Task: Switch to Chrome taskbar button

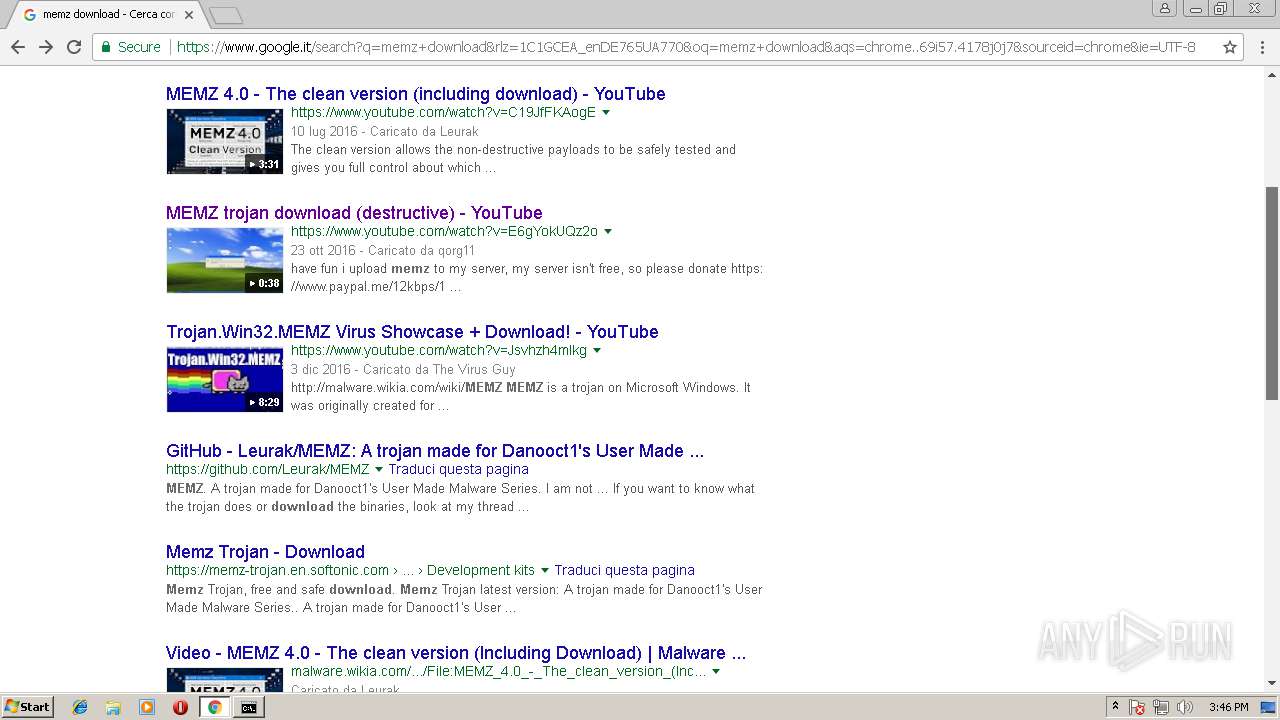Action: [214, 707]
